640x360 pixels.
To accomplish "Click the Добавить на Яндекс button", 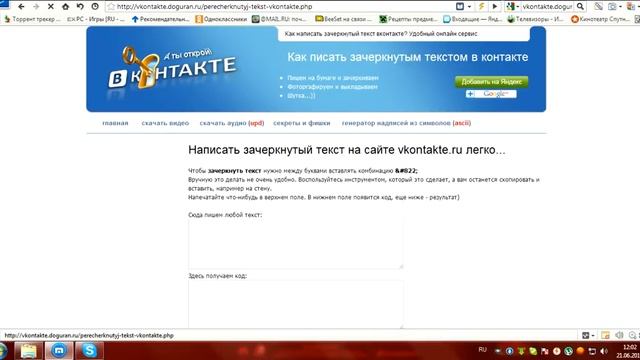I will click(x=491, y=82).
